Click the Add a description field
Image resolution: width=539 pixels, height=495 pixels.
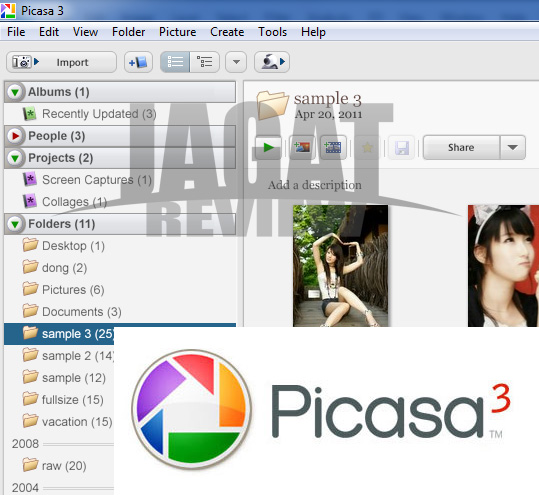(x=315, y=185)
